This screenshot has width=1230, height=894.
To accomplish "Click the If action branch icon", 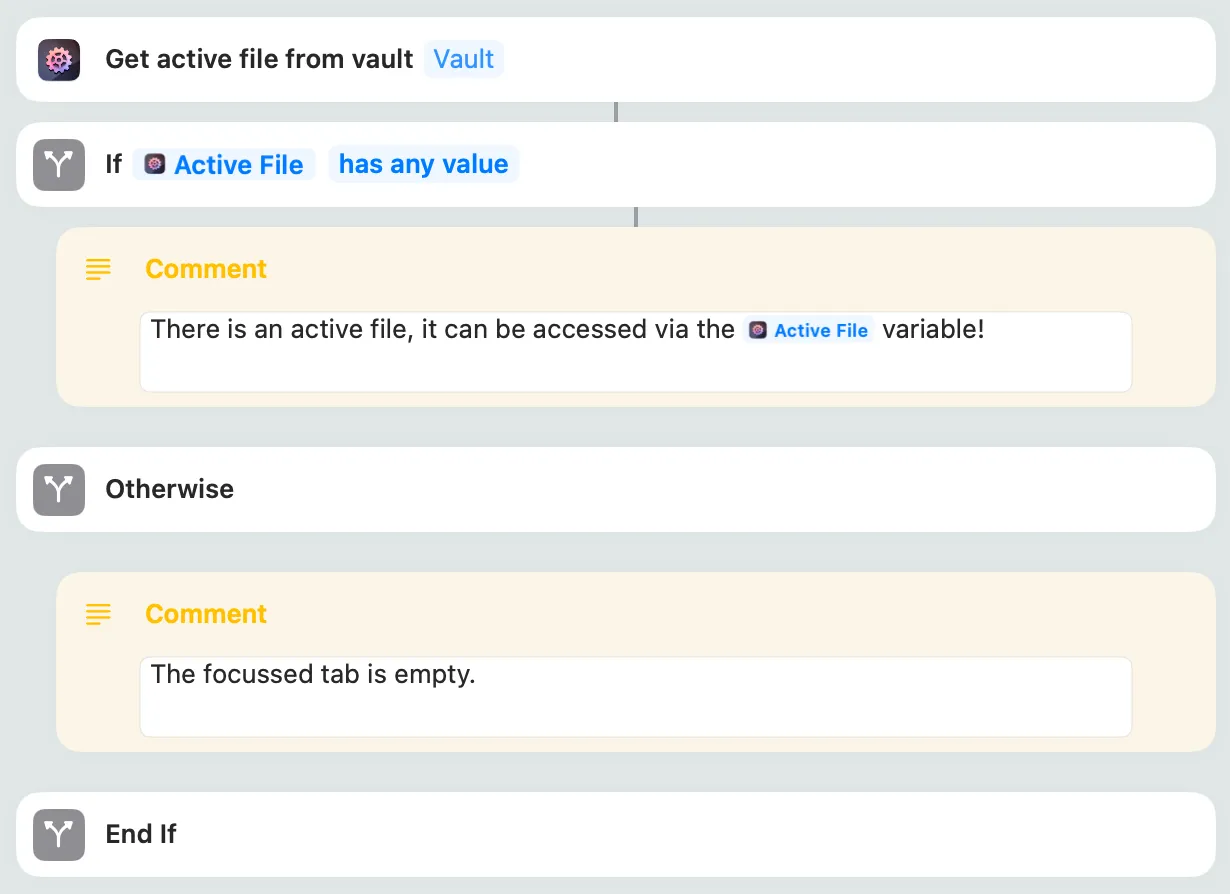I will tap(59, 165).
